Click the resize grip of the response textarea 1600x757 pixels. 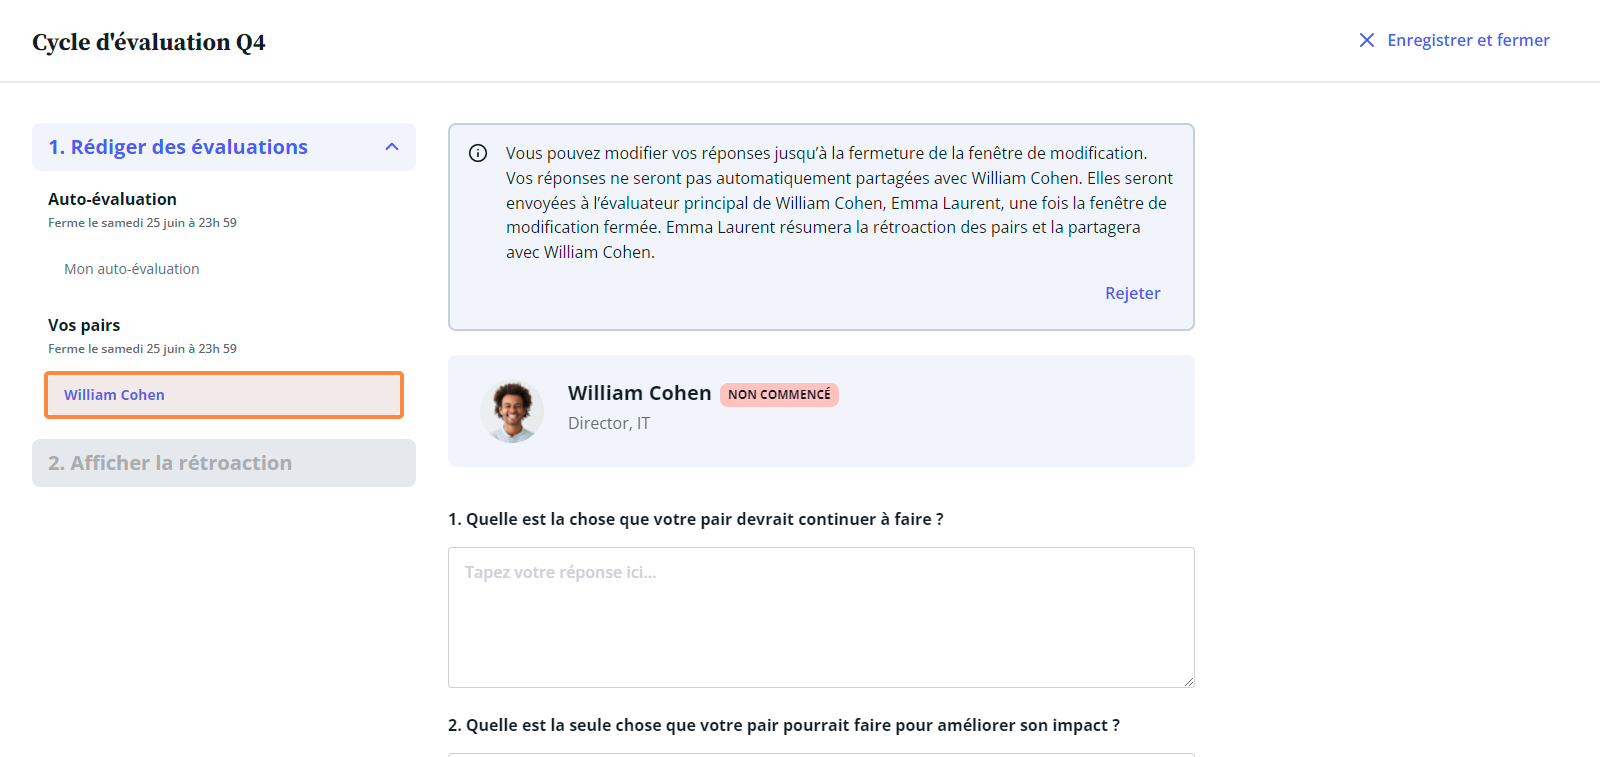(1188, 681)
